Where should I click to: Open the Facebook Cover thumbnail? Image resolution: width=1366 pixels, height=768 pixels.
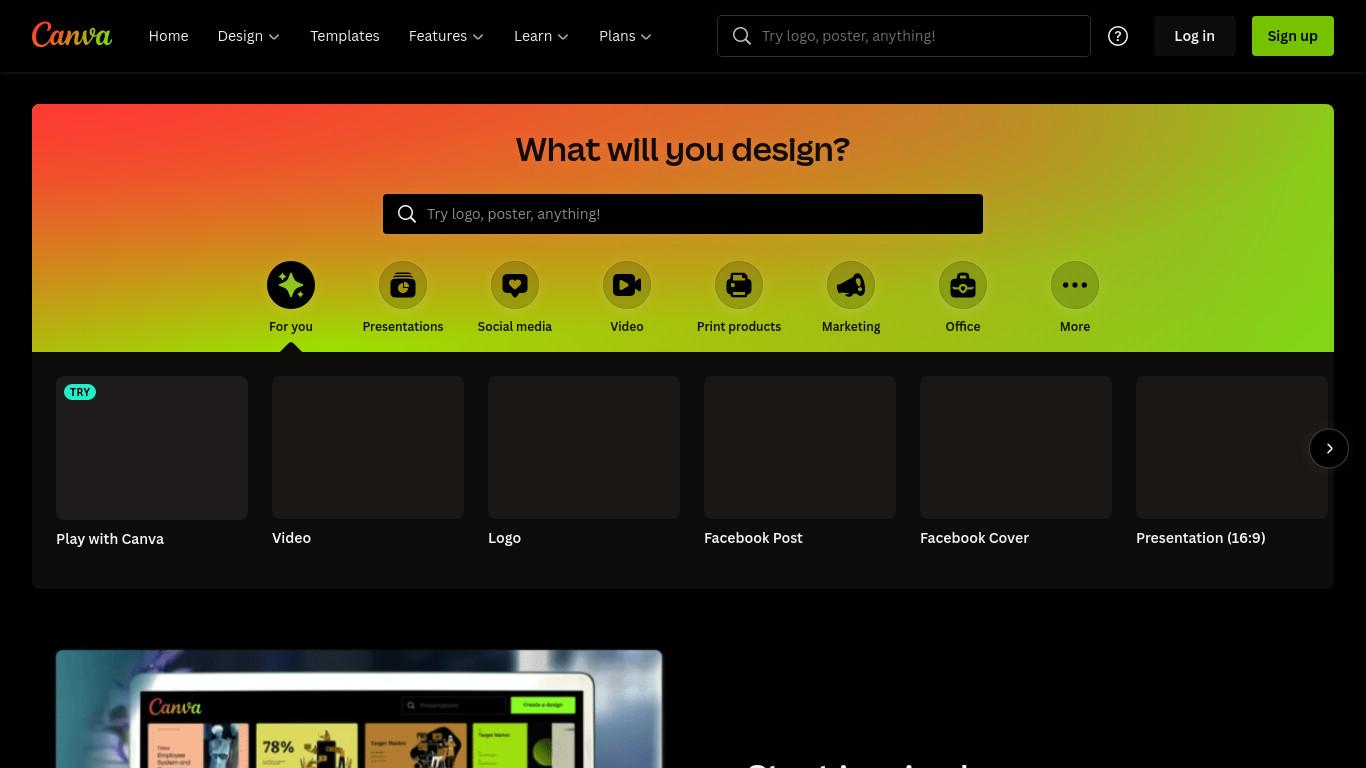pos(1016,447)
